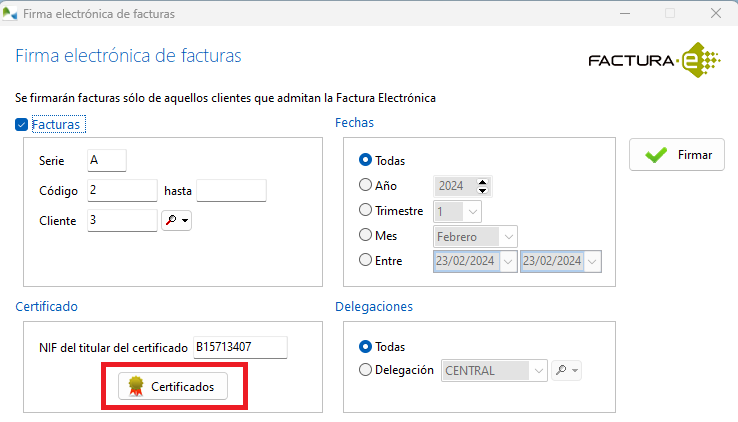This screenshot has height=422, width=738.
Task: Select the Todas radio under Fechas
Action: 365,160
